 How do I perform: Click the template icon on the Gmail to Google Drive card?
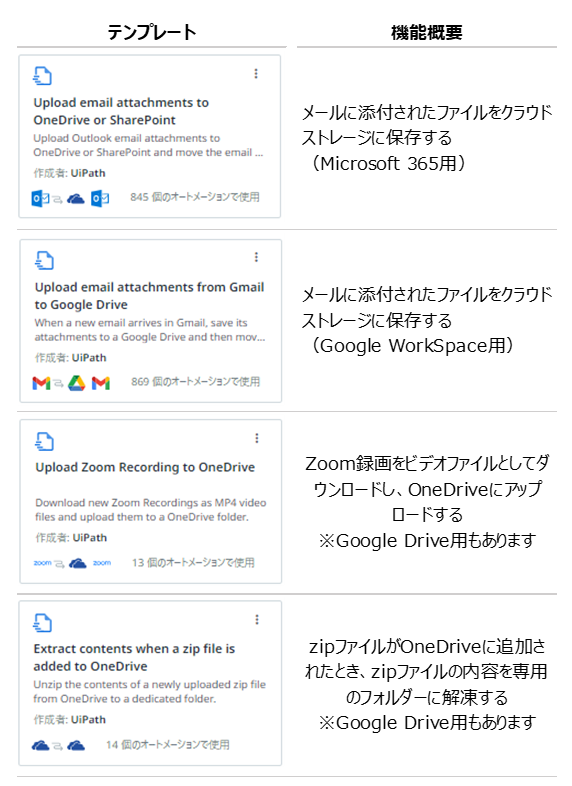click(44, 261)
